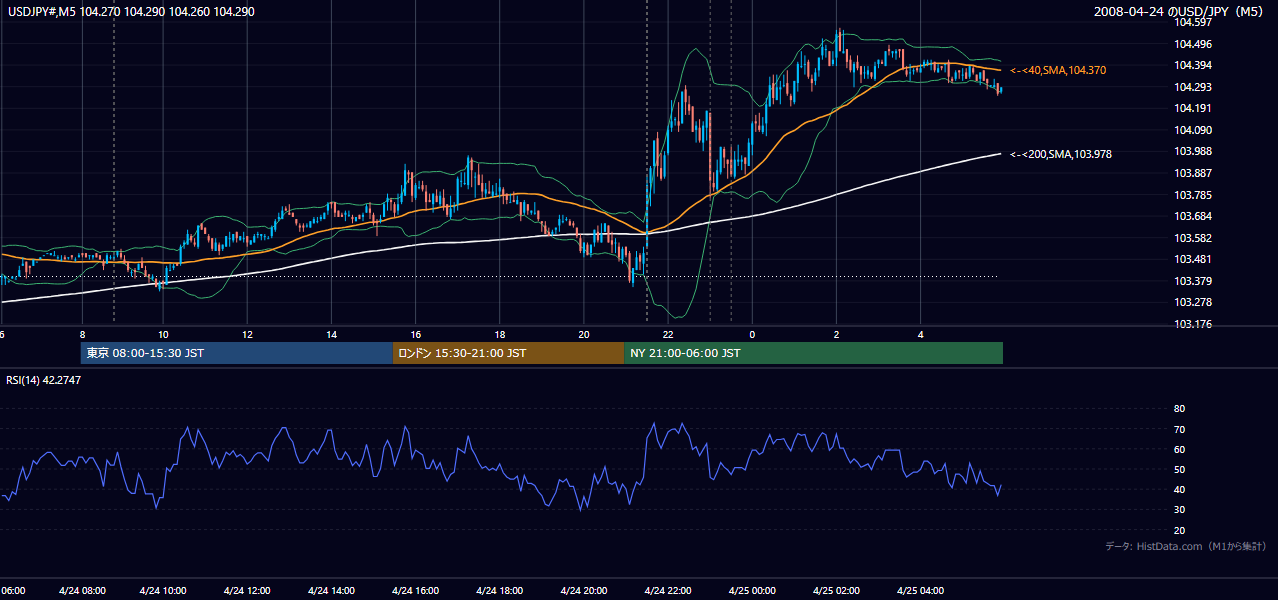The image size is (1278, 600).
Task: Click price axis value 103.582
Action: point(1194,238)
